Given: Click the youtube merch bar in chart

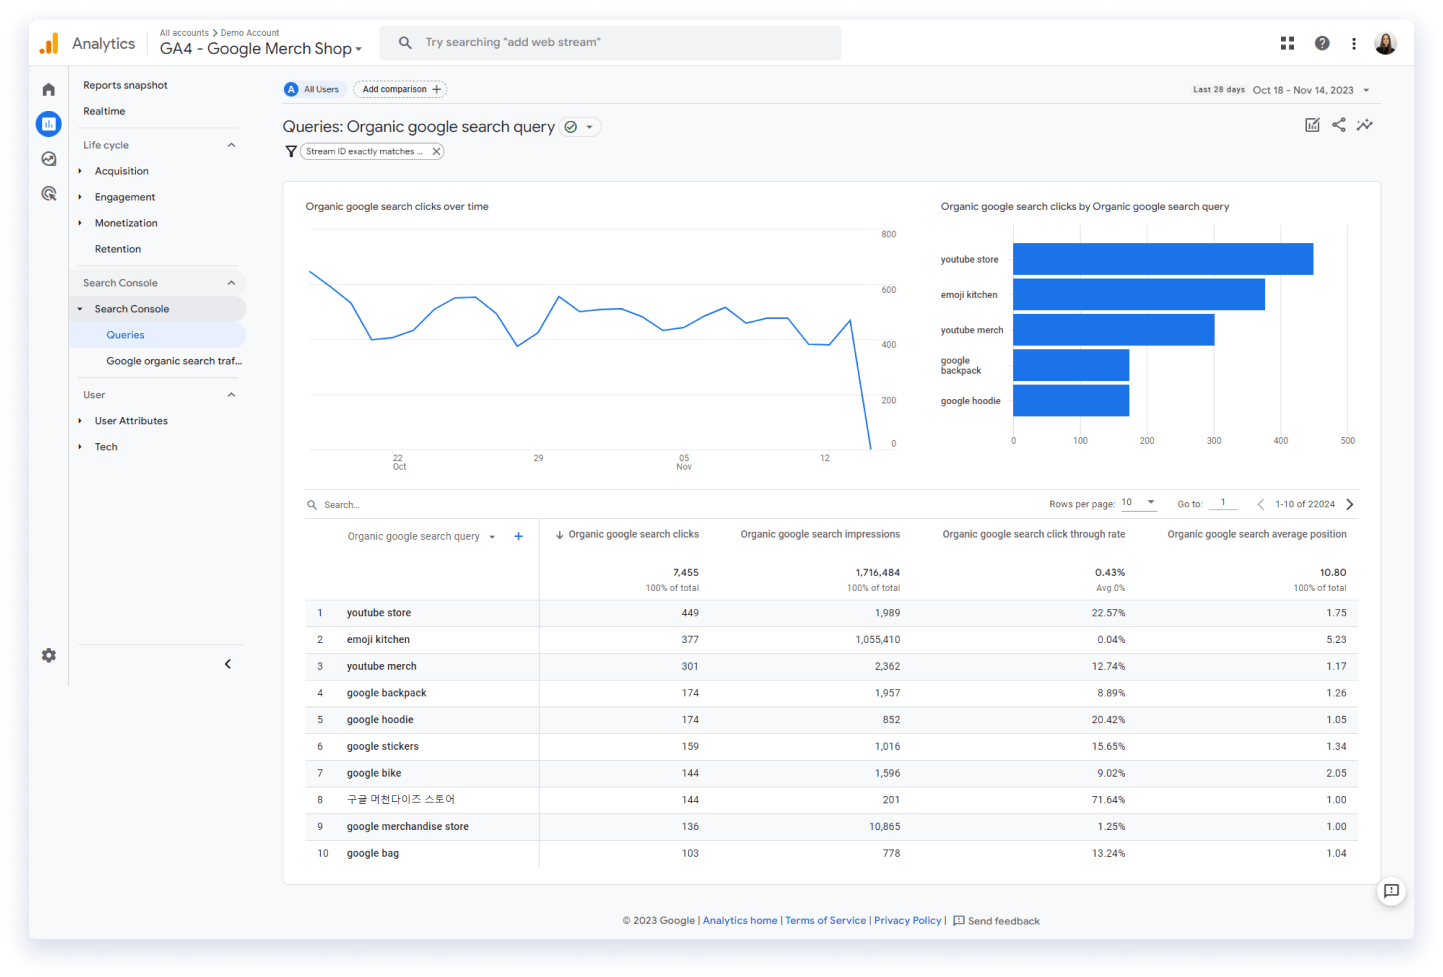Looking at the screenshot, I should pos(1114,330).
